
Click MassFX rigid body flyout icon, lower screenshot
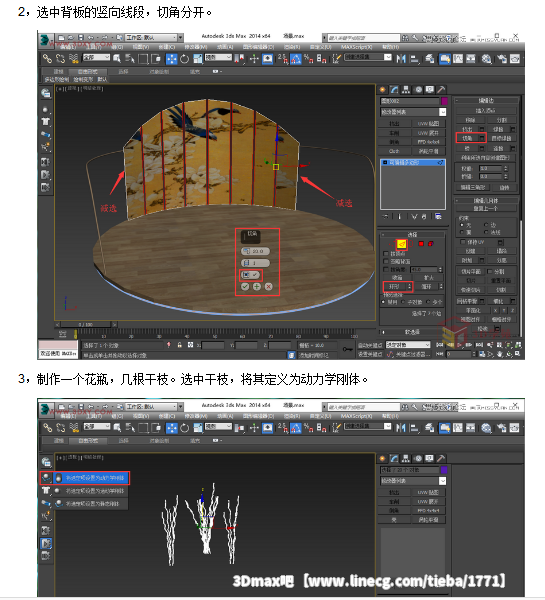coord(46,478)
